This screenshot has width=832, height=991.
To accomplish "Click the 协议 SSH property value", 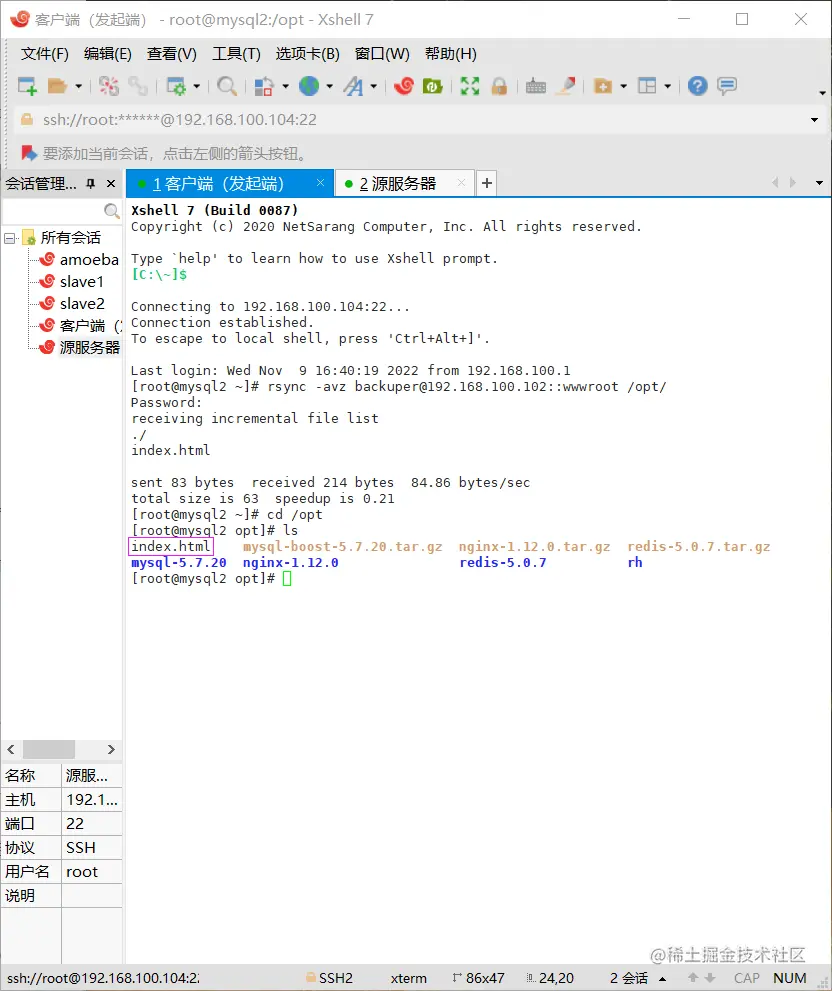I will (92, 848).
